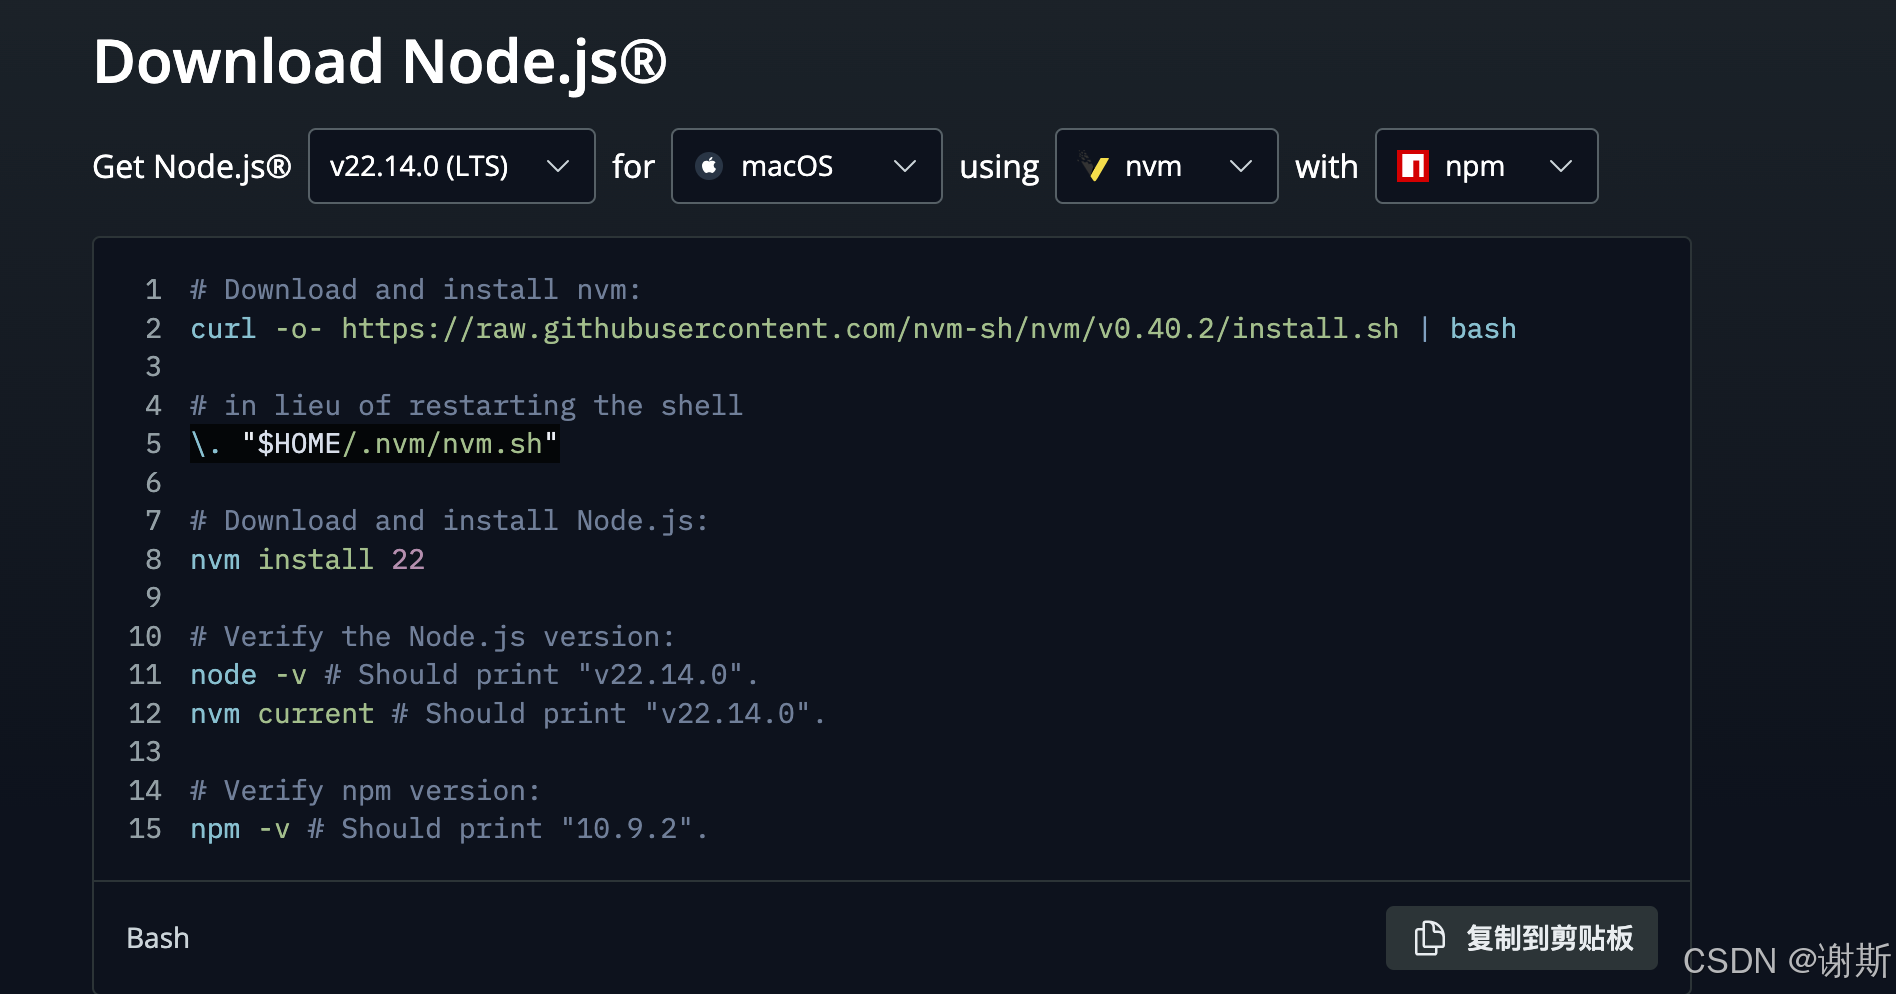Click the comment '# Download and install Node.js:'
This screenshot has height=994, width=1896.
pyautogui.click(x=449, y=521)
